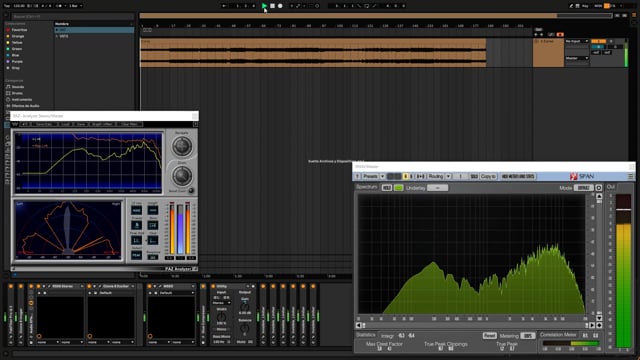Open the Metering dropdown in SPAN

(528, 336)
